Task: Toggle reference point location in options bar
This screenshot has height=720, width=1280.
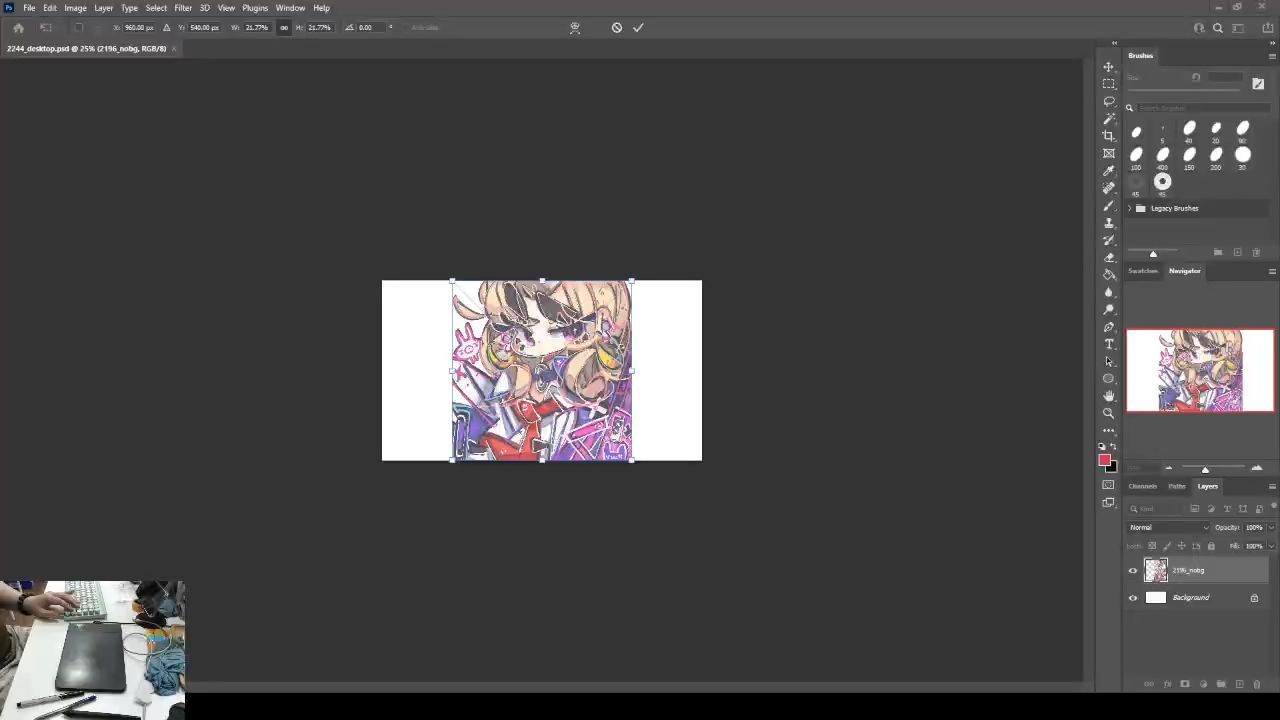Action: (x=79, y=28)
